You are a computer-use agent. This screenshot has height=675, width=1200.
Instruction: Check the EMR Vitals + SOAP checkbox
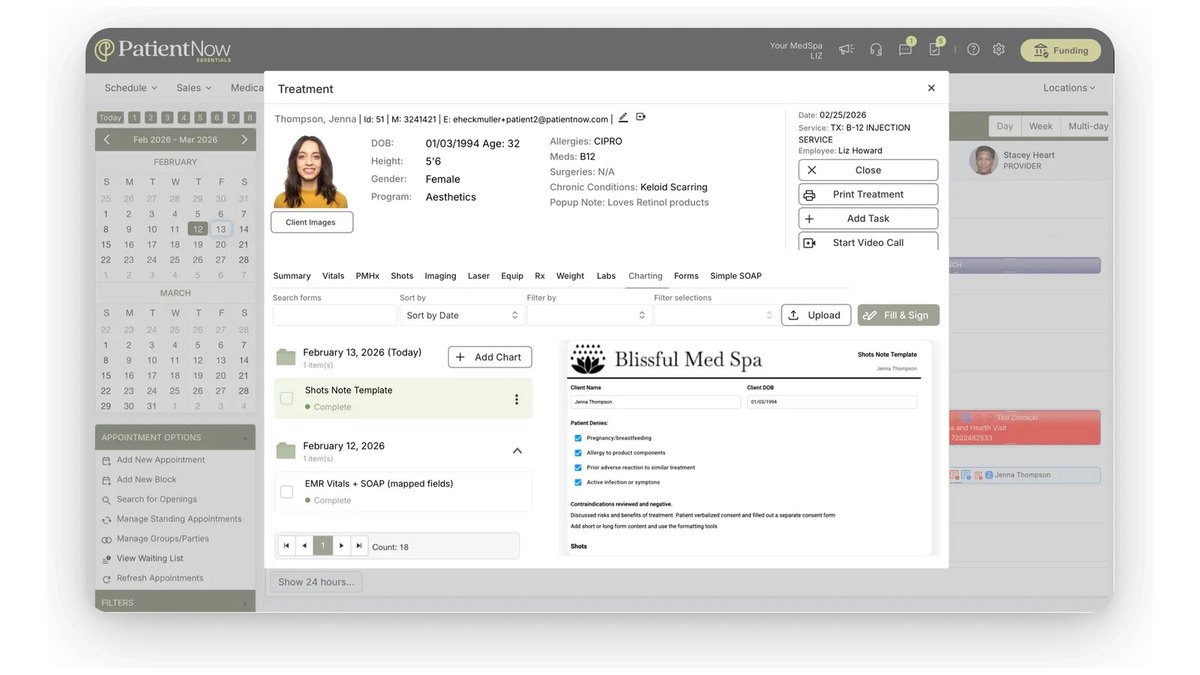point(287,491)
